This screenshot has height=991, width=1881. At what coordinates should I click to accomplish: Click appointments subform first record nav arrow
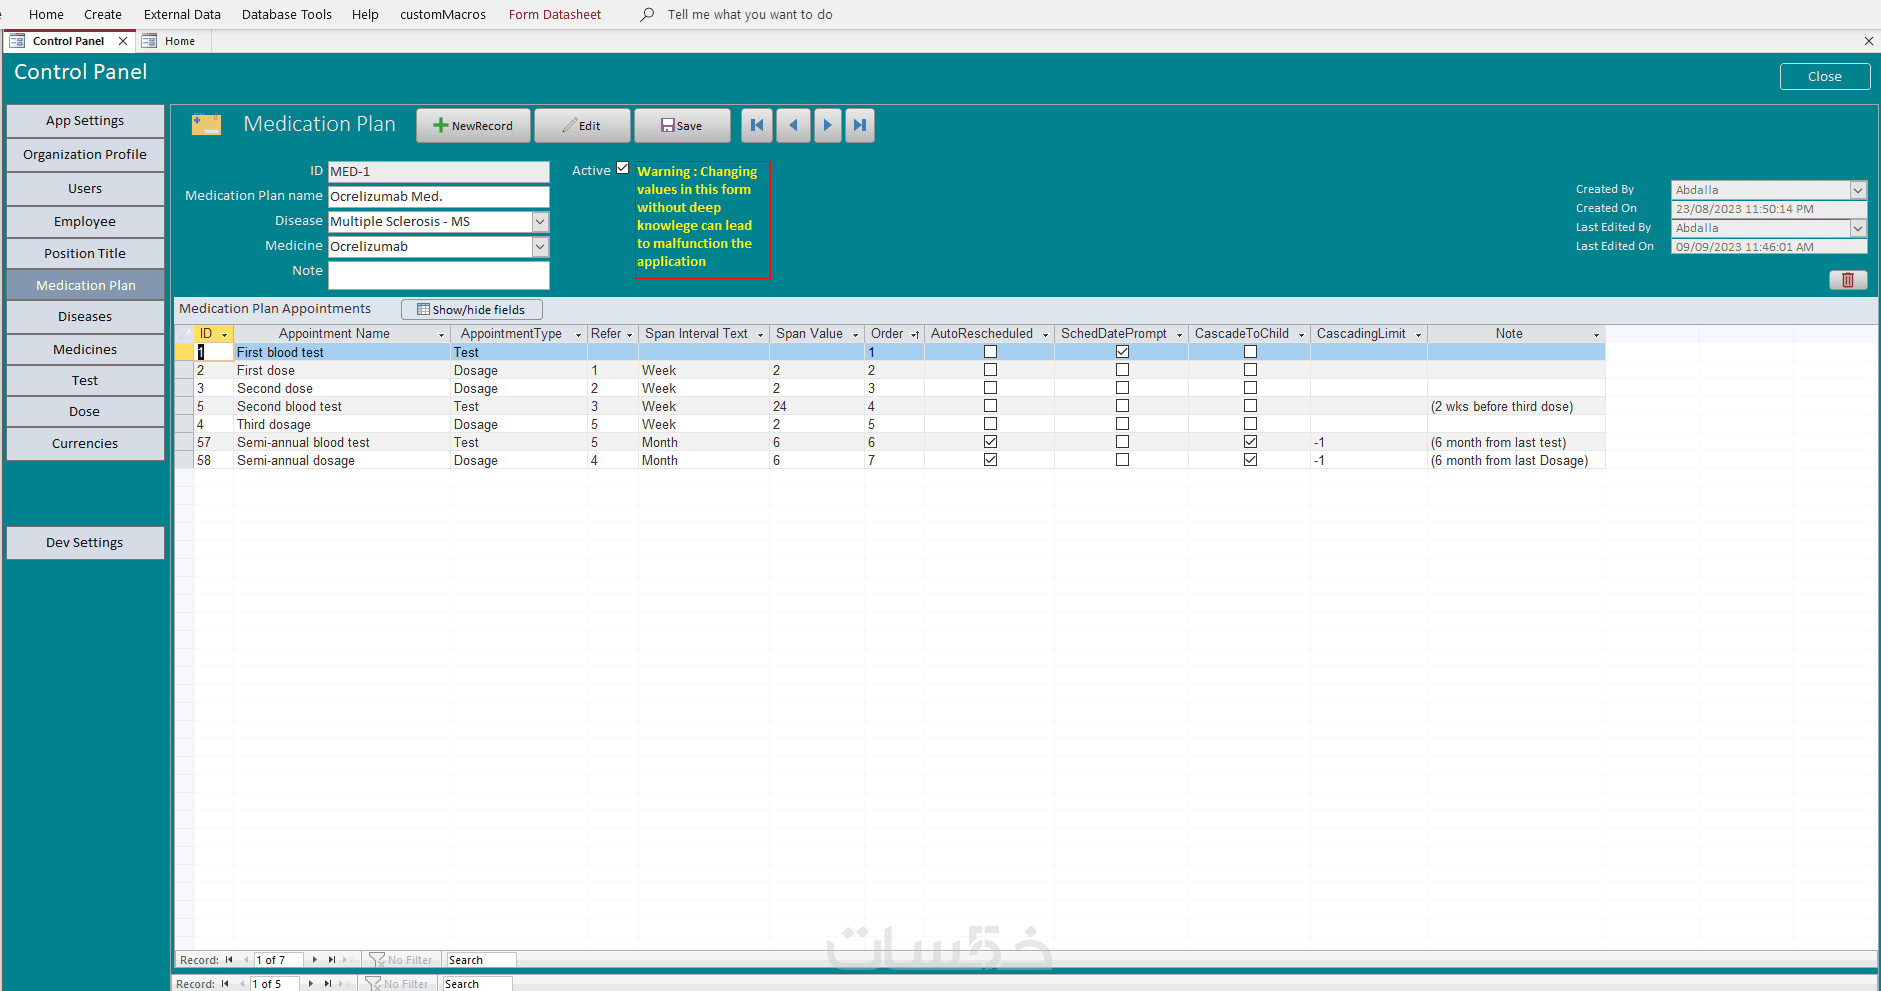229,960
